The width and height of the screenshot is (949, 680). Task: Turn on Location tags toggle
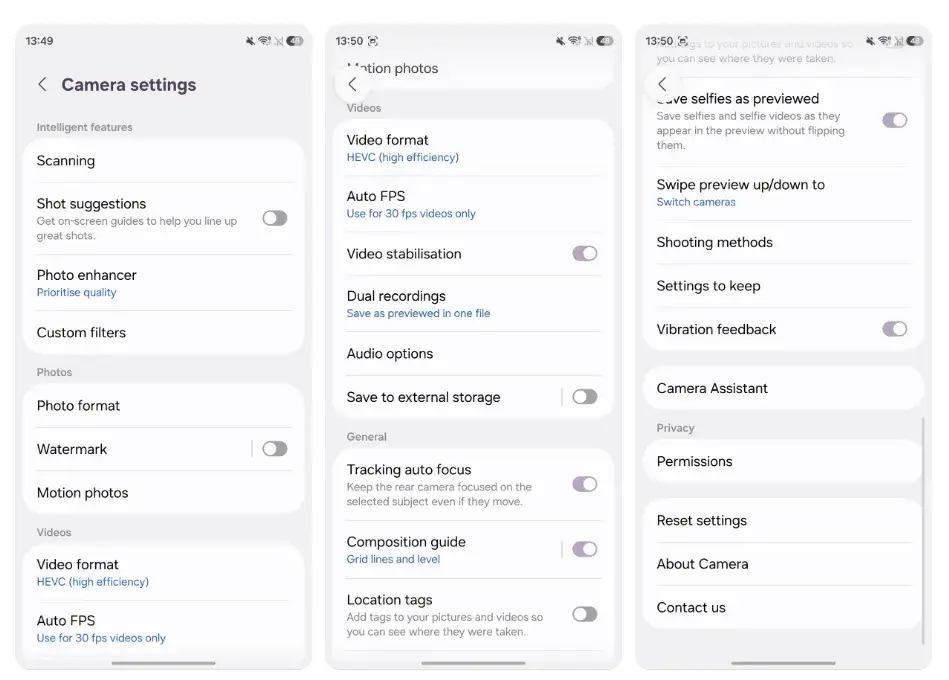585,614
